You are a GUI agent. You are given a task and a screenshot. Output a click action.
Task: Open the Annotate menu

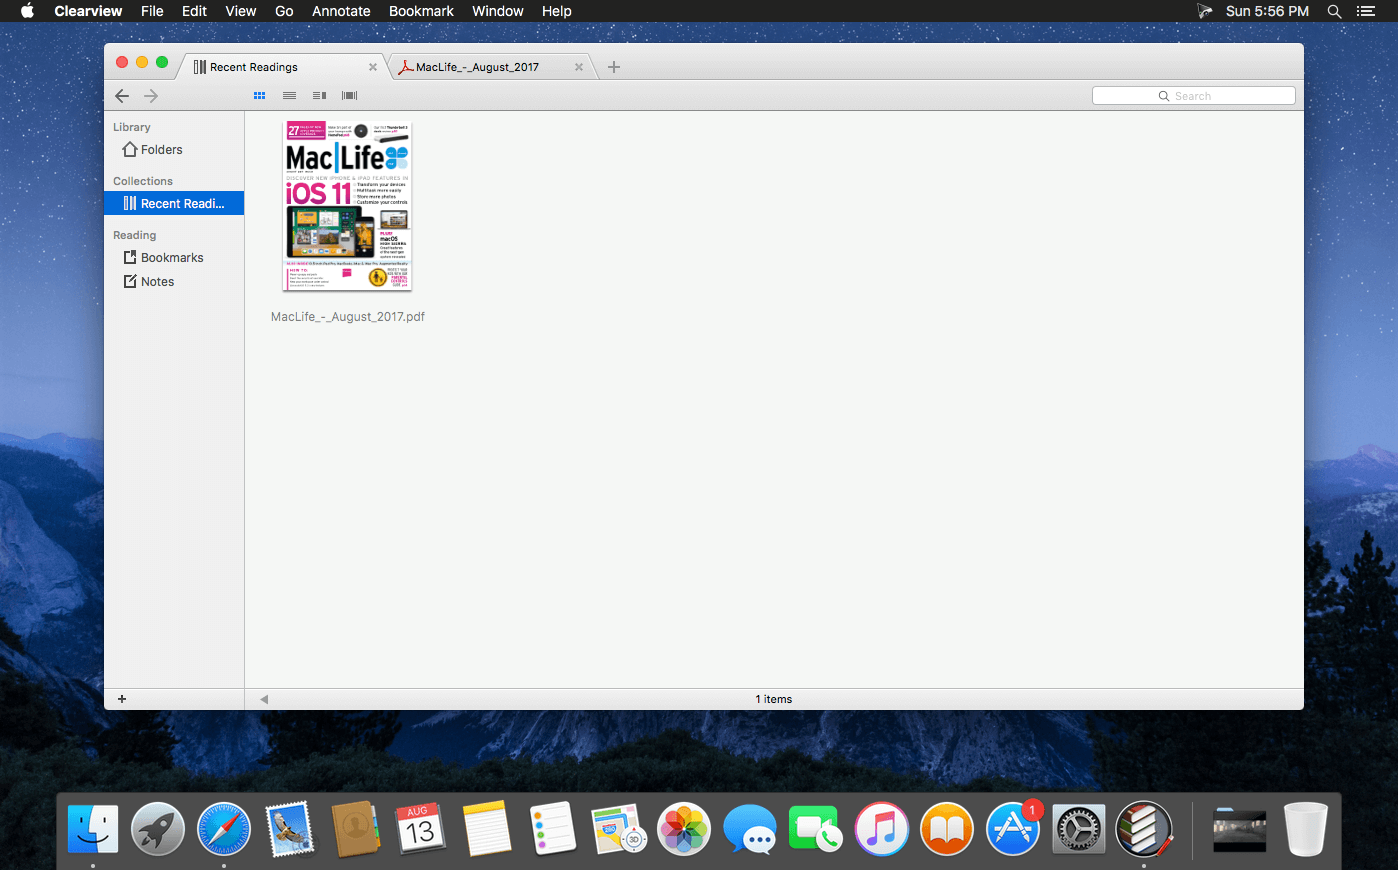tap(341, 11)
